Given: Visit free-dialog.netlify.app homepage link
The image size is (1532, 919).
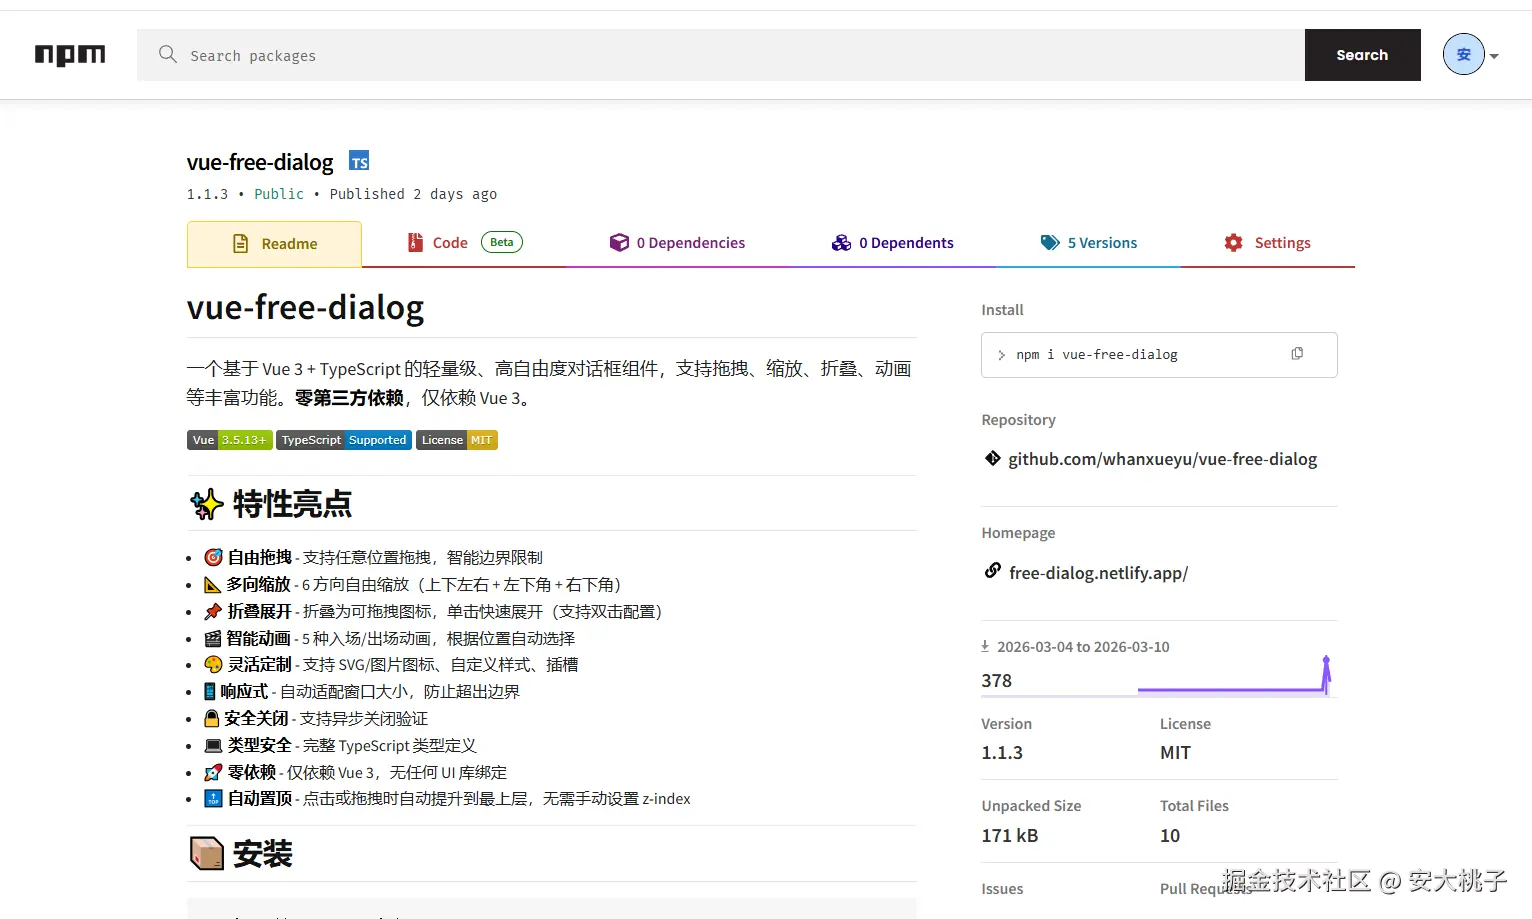Looking at the screenshot, I should (1098, 573).
